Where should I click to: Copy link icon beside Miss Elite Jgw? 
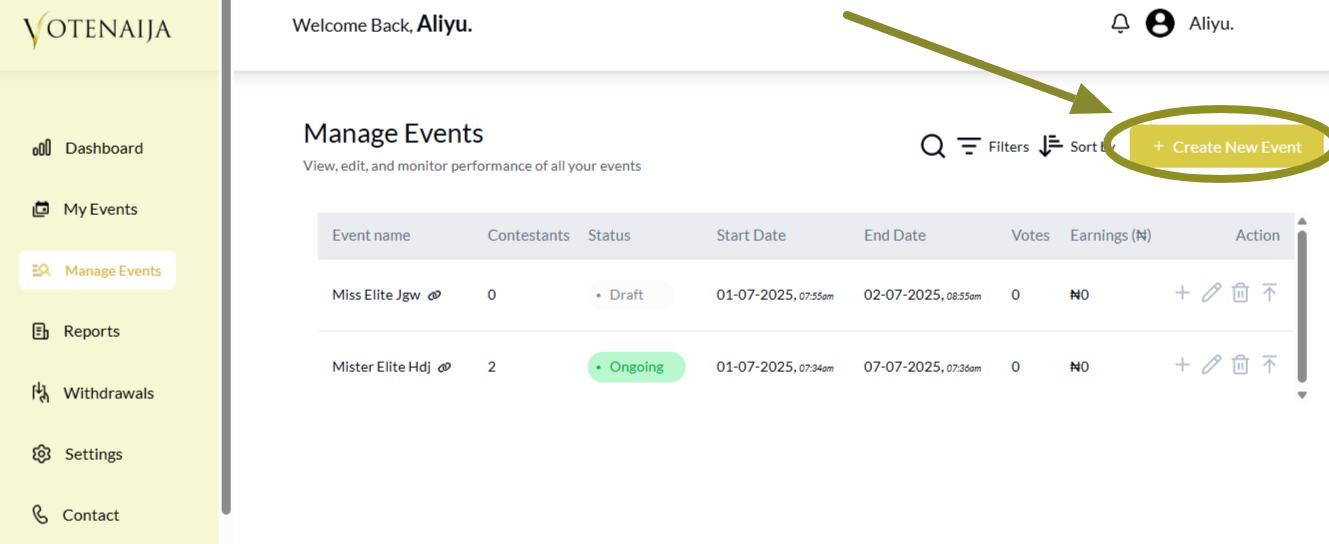pyautogui.click(x=434, y=295)
